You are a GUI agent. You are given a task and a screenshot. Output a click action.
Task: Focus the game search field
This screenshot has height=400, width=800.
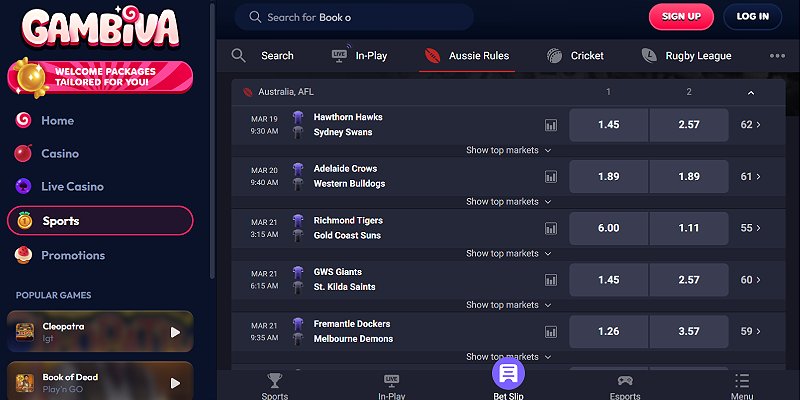click(354, 17)
